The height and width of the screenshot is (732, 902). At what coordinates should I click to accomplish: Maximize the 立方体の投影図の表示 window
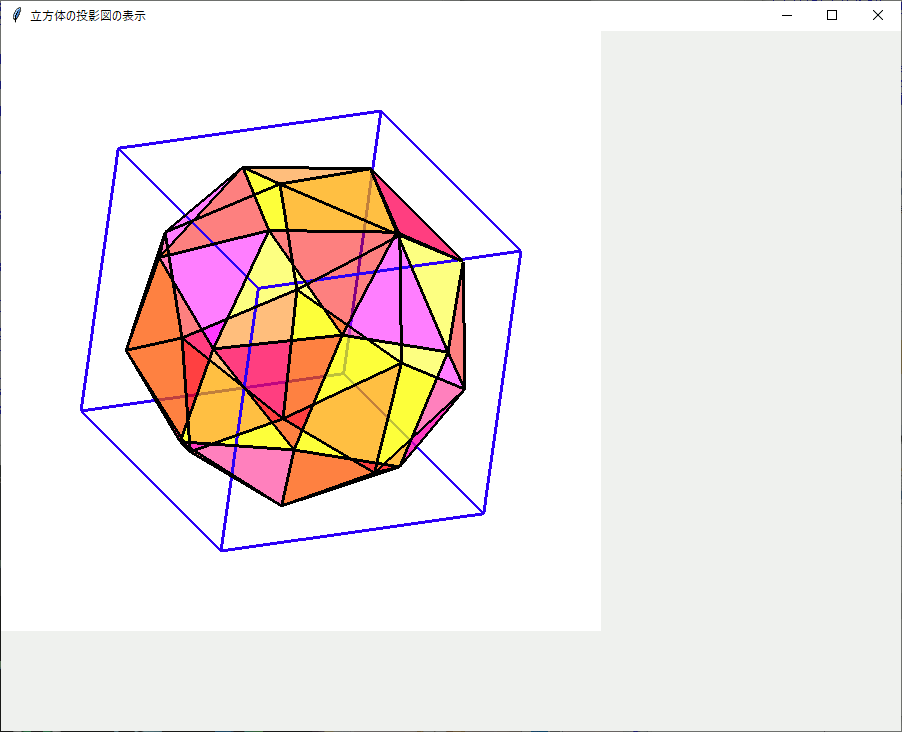click(x=832, y=16)
